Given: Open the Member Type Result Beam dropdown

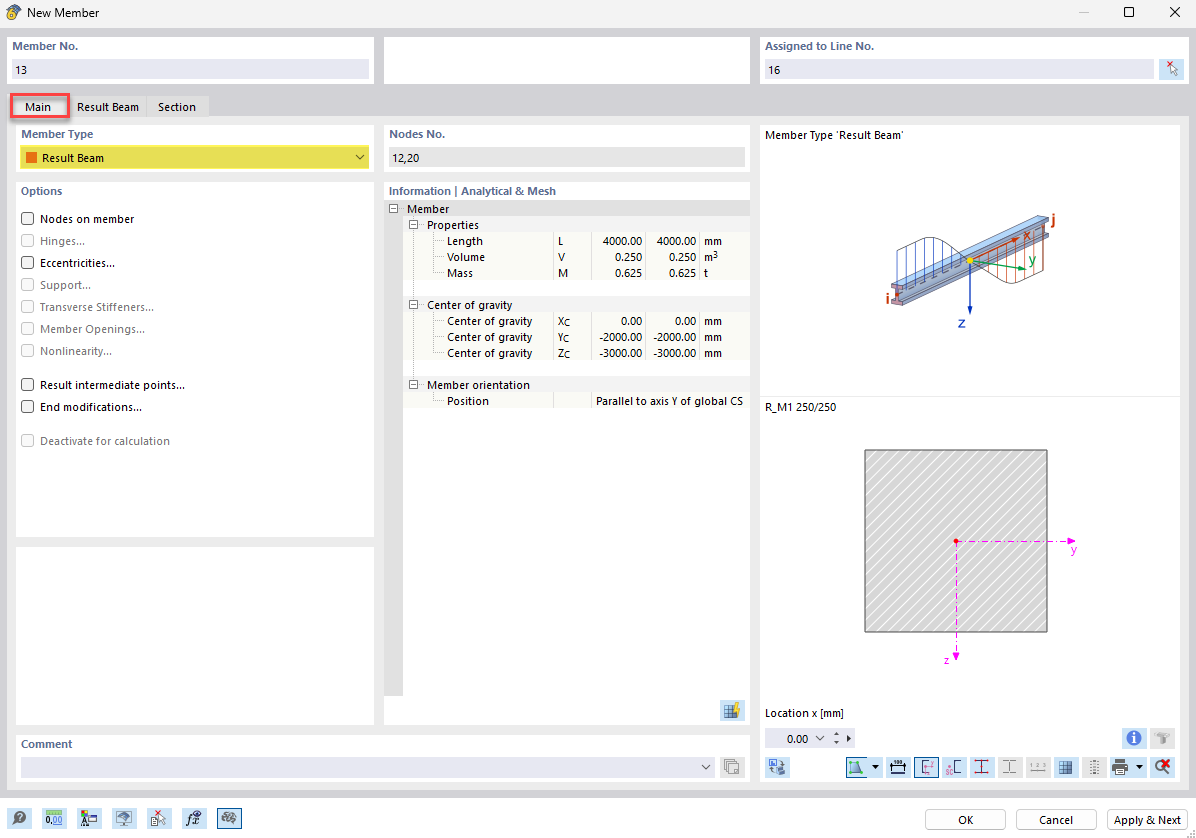Looking at the screenshot, I should pyautogui.click(x=195, y=158).
